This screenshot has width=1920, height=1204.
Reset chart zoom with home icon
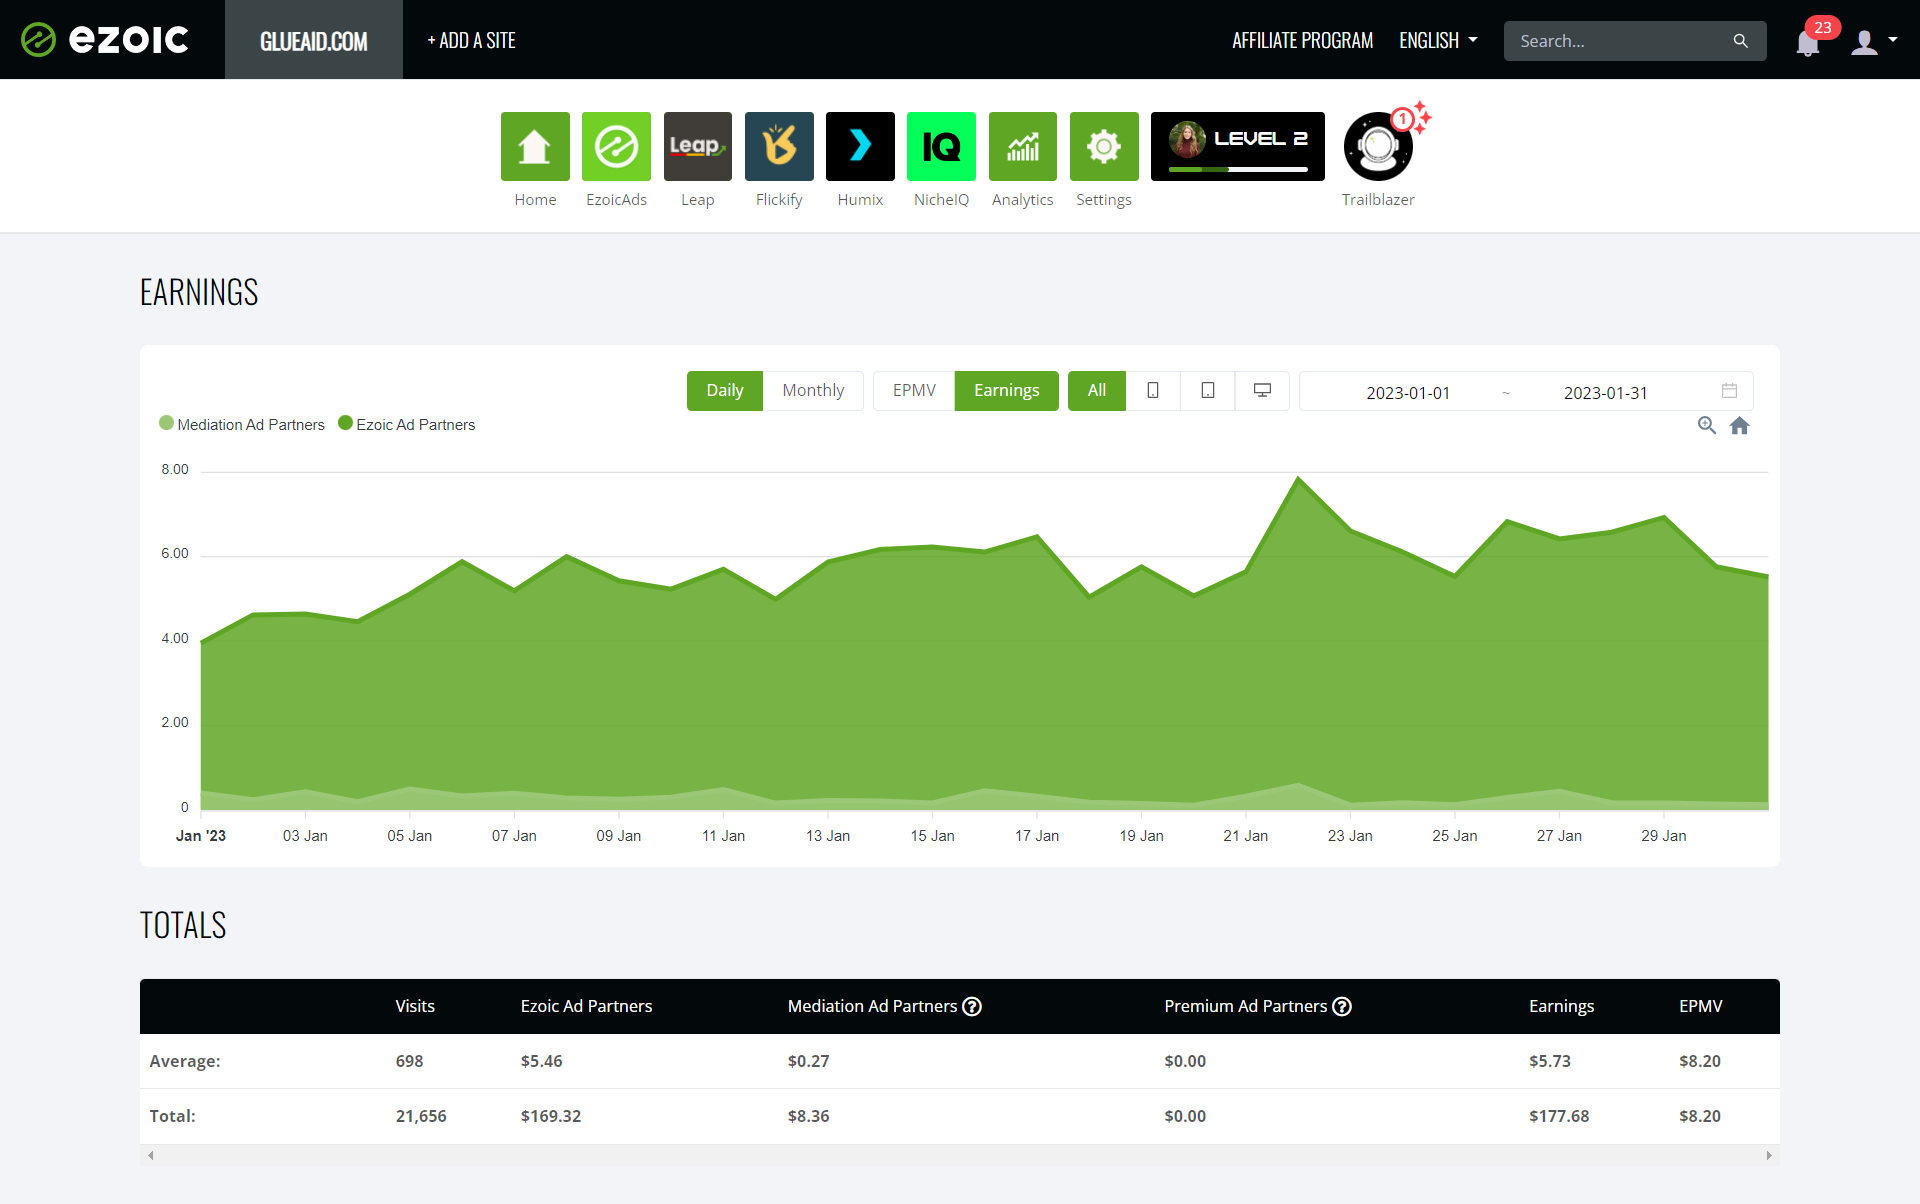pos(1740,426)
